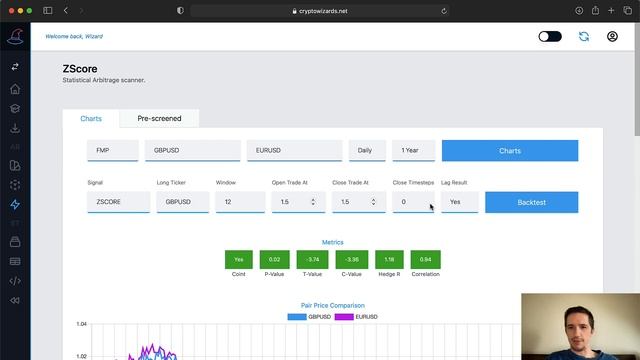Click the P-Value 0.02 metric box

pos(274,260)
